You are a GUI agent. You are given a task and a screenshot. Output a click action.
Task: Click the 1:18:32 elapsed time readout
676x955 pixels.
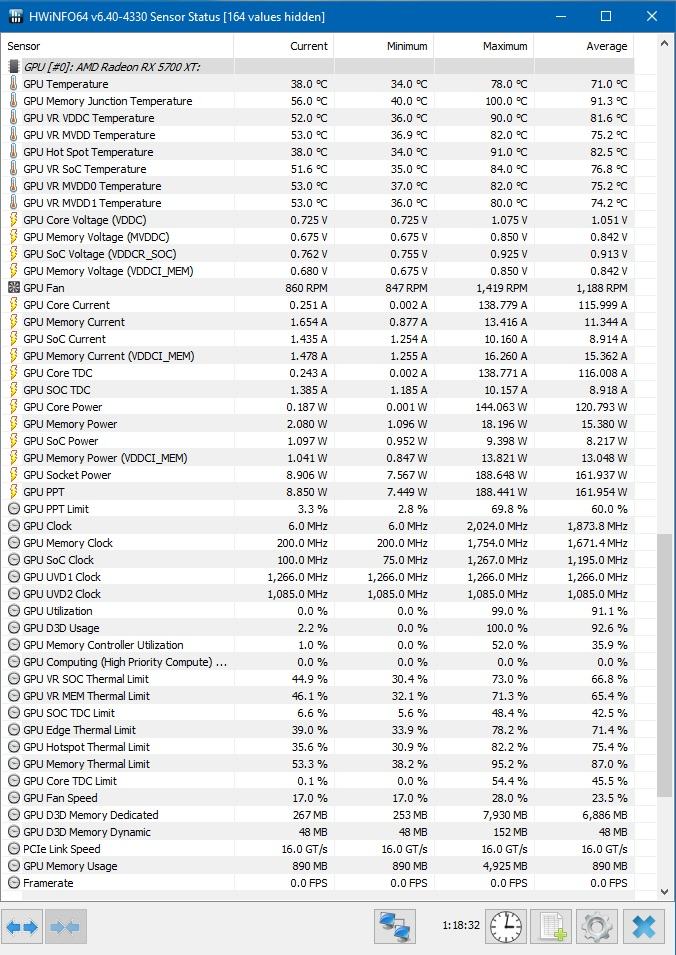pyautogui.click(x=461, y=925)
